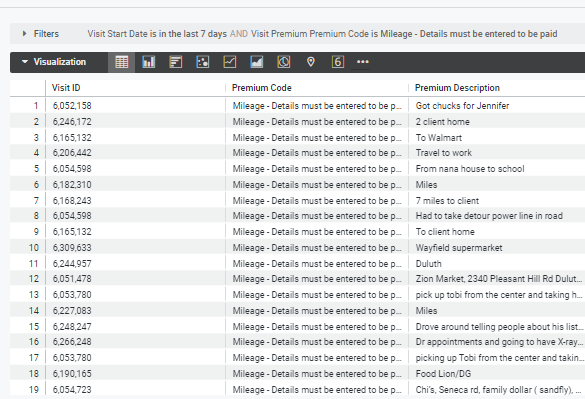This screenshot has width=585, height=399.
Task: Select Visit ID 6,309,633 in row 10
Action: coord(72,248)
